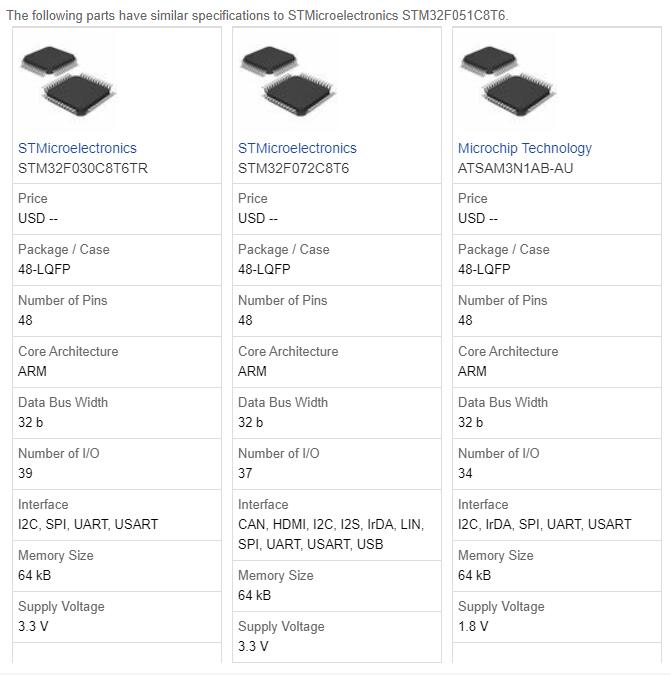
Task: Open the STM32F072C8T6 chip thumbnail
Action: click(286, 82)
